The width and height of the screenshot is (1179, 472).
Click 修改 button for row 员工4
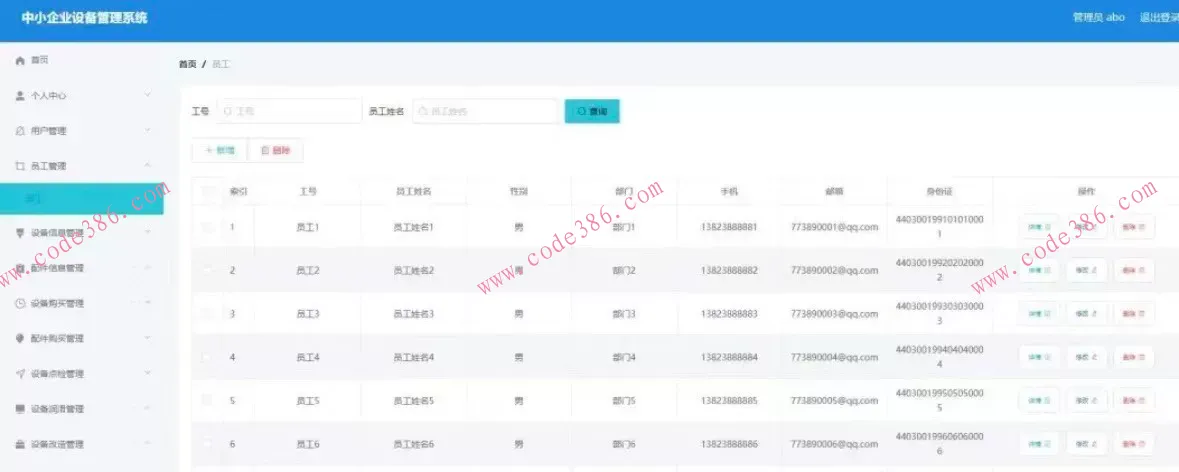[1087, 357]
